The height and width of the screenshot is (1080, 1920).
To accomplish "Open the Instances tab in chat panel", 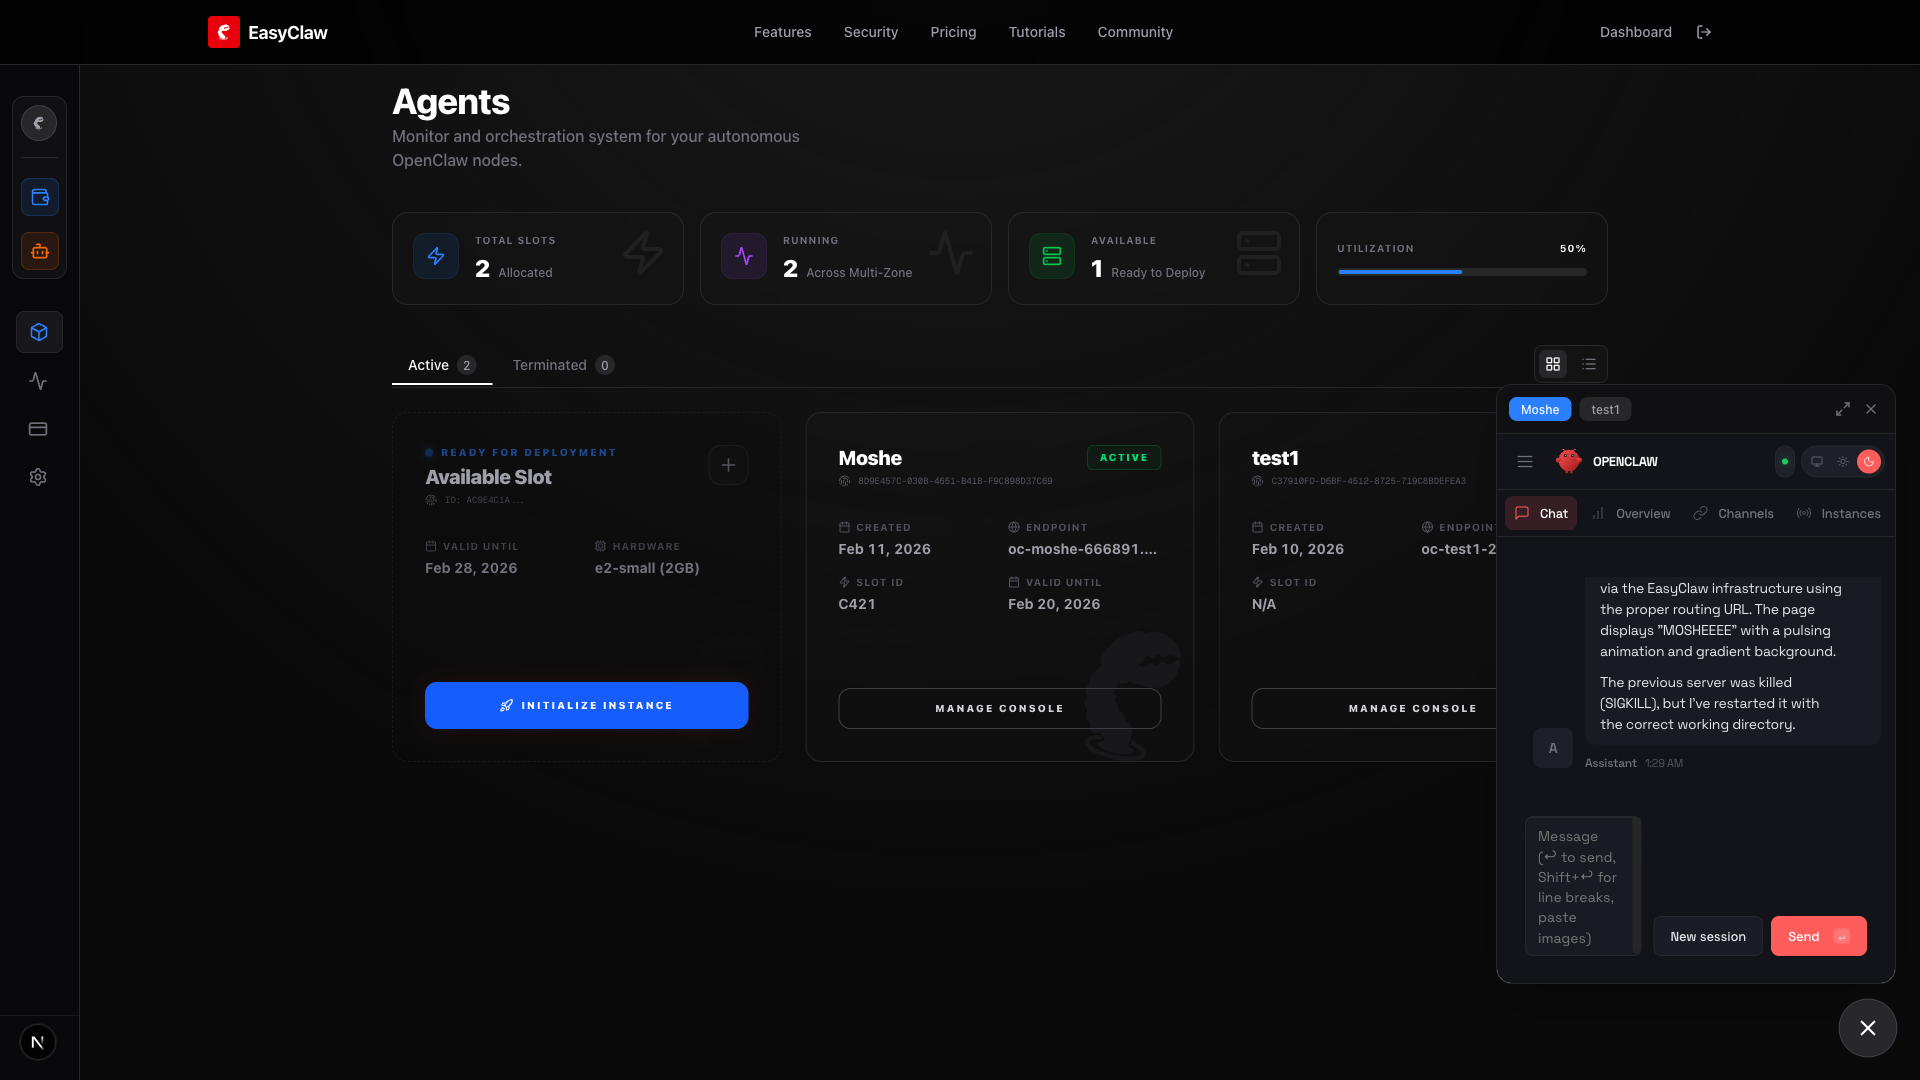I will pos(1840,513).
